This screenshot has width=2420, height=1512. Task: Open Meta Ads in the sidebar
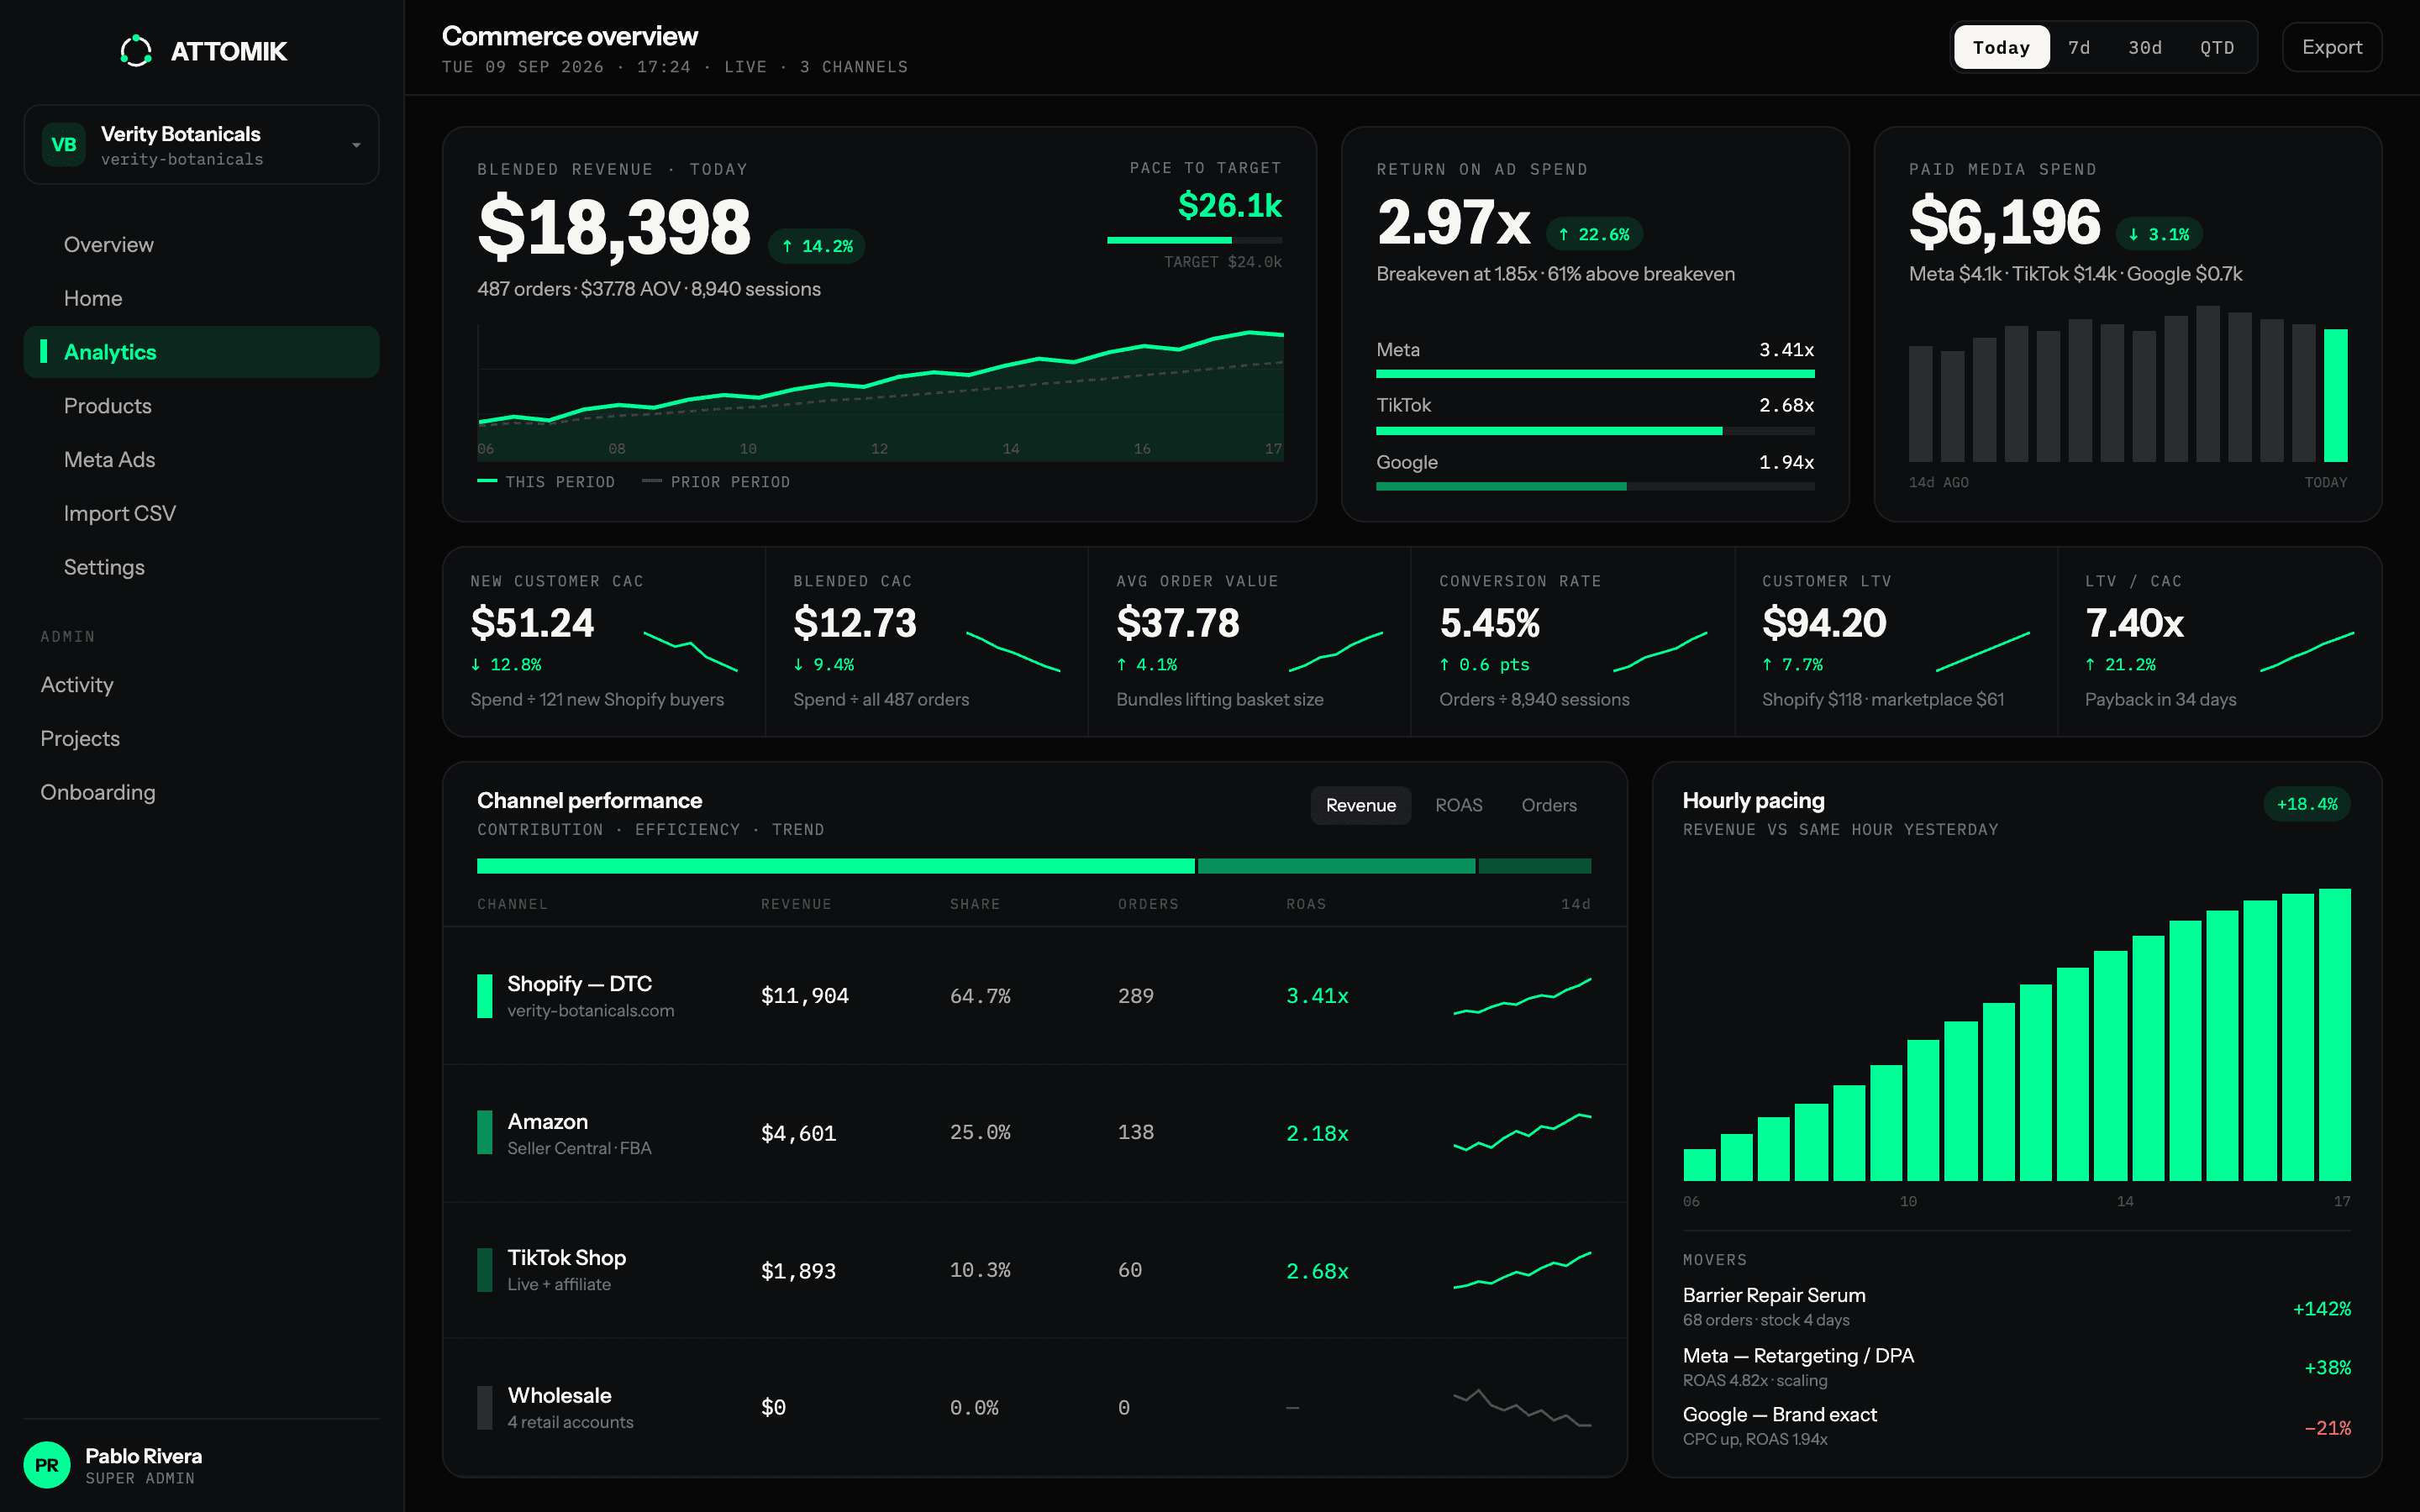(201, 460)
